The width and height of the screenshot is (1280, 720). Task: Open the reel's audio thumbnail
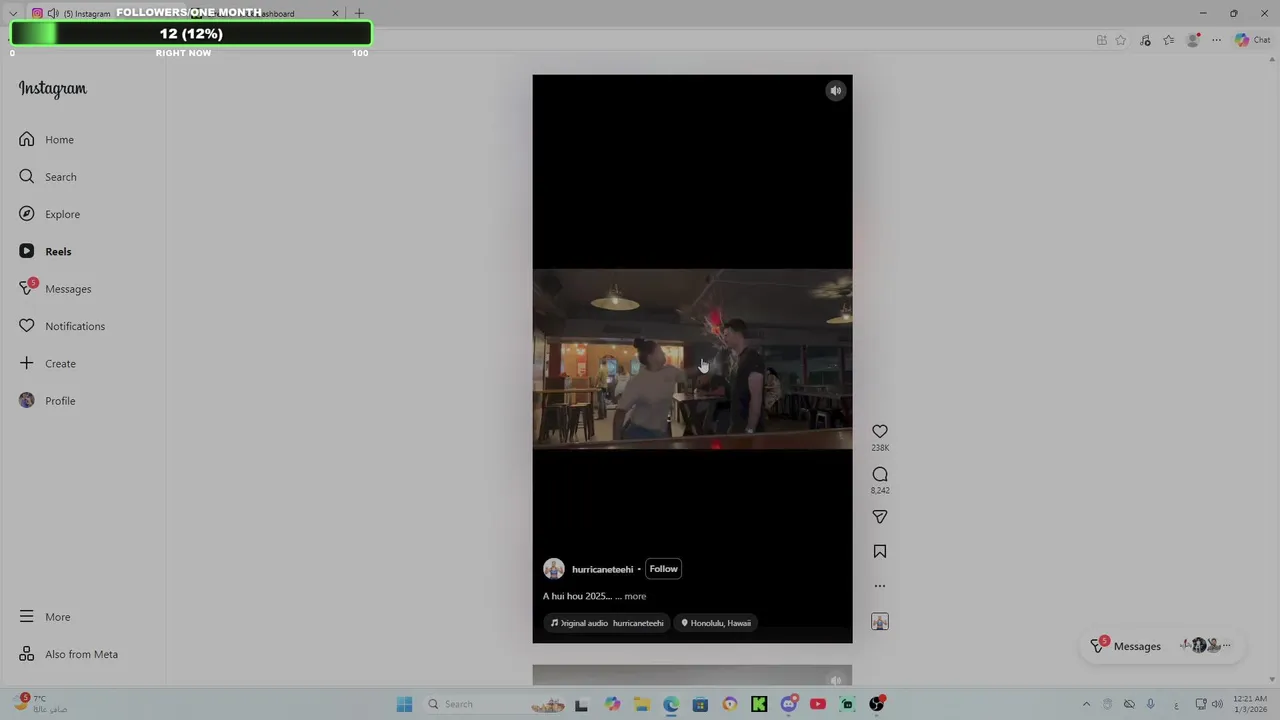pyautogui.click(x=880, y=622)
